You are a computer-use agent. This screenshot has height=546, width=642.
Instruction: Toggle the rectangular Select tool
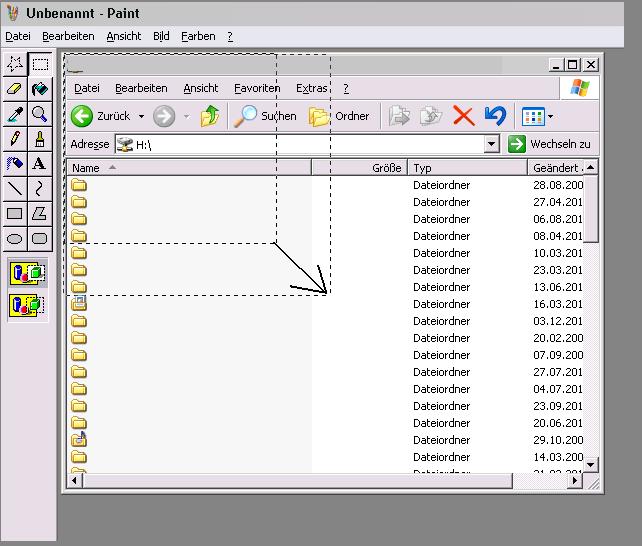(40, 64)
